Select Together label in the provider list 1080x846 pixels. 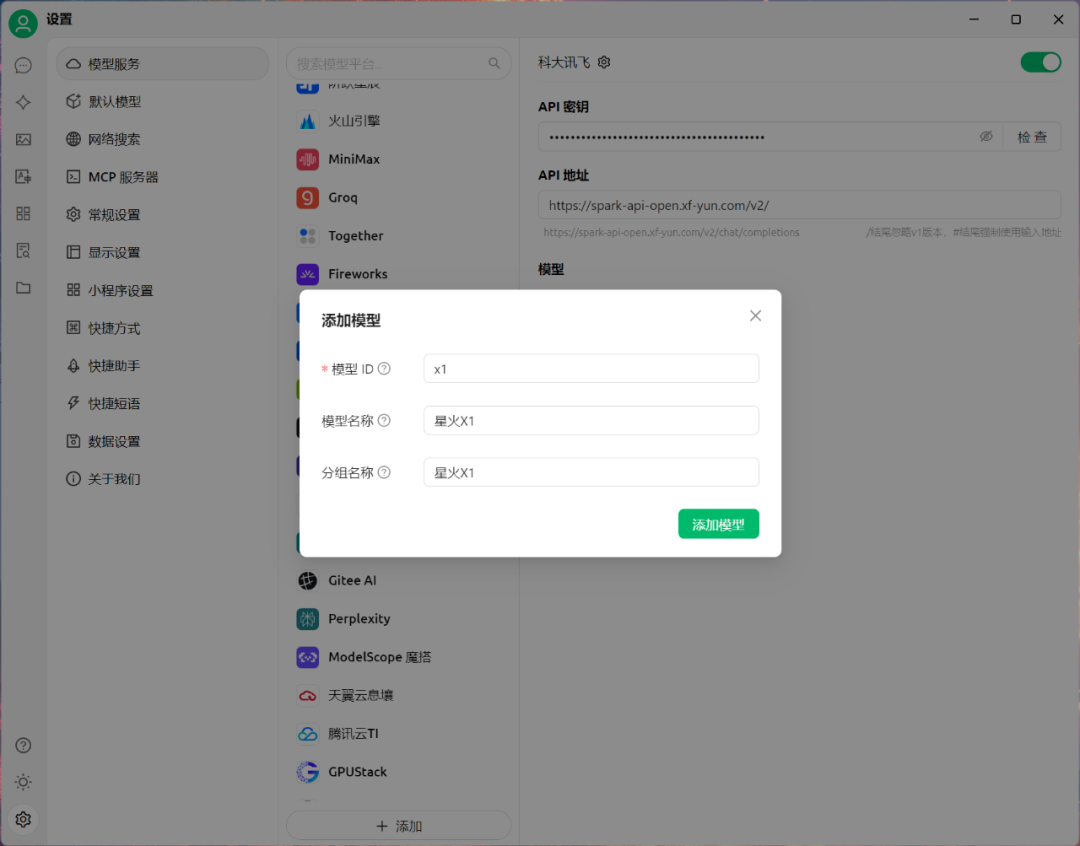(x=355, y=236)
